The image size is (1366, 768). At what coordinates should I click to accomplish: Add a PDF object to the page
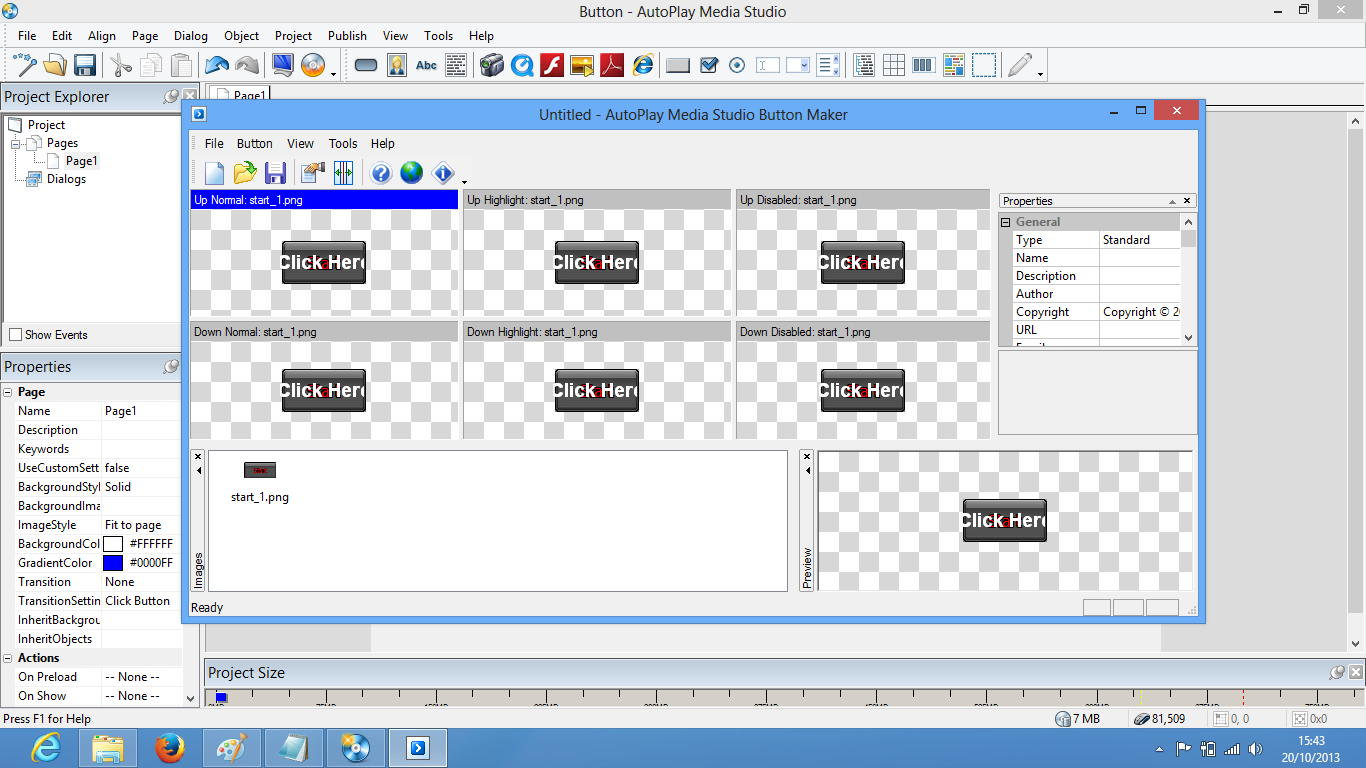(612, 65)
